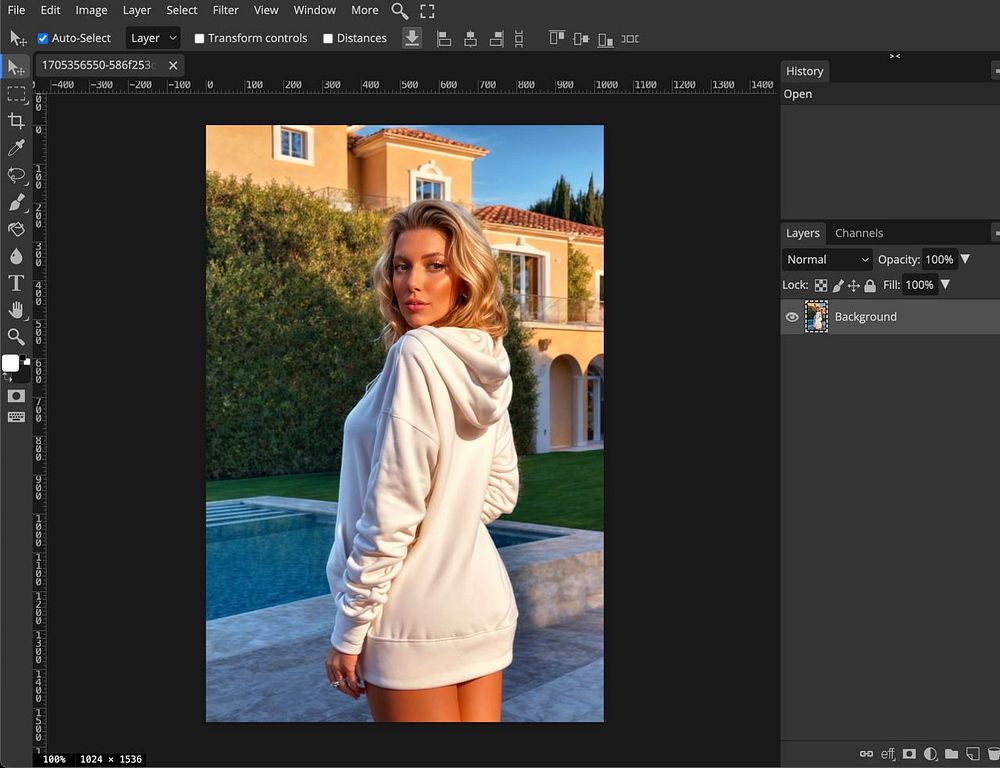1000x768 pixels.
Task: Open the Filter menu
Action: point(225,10)
